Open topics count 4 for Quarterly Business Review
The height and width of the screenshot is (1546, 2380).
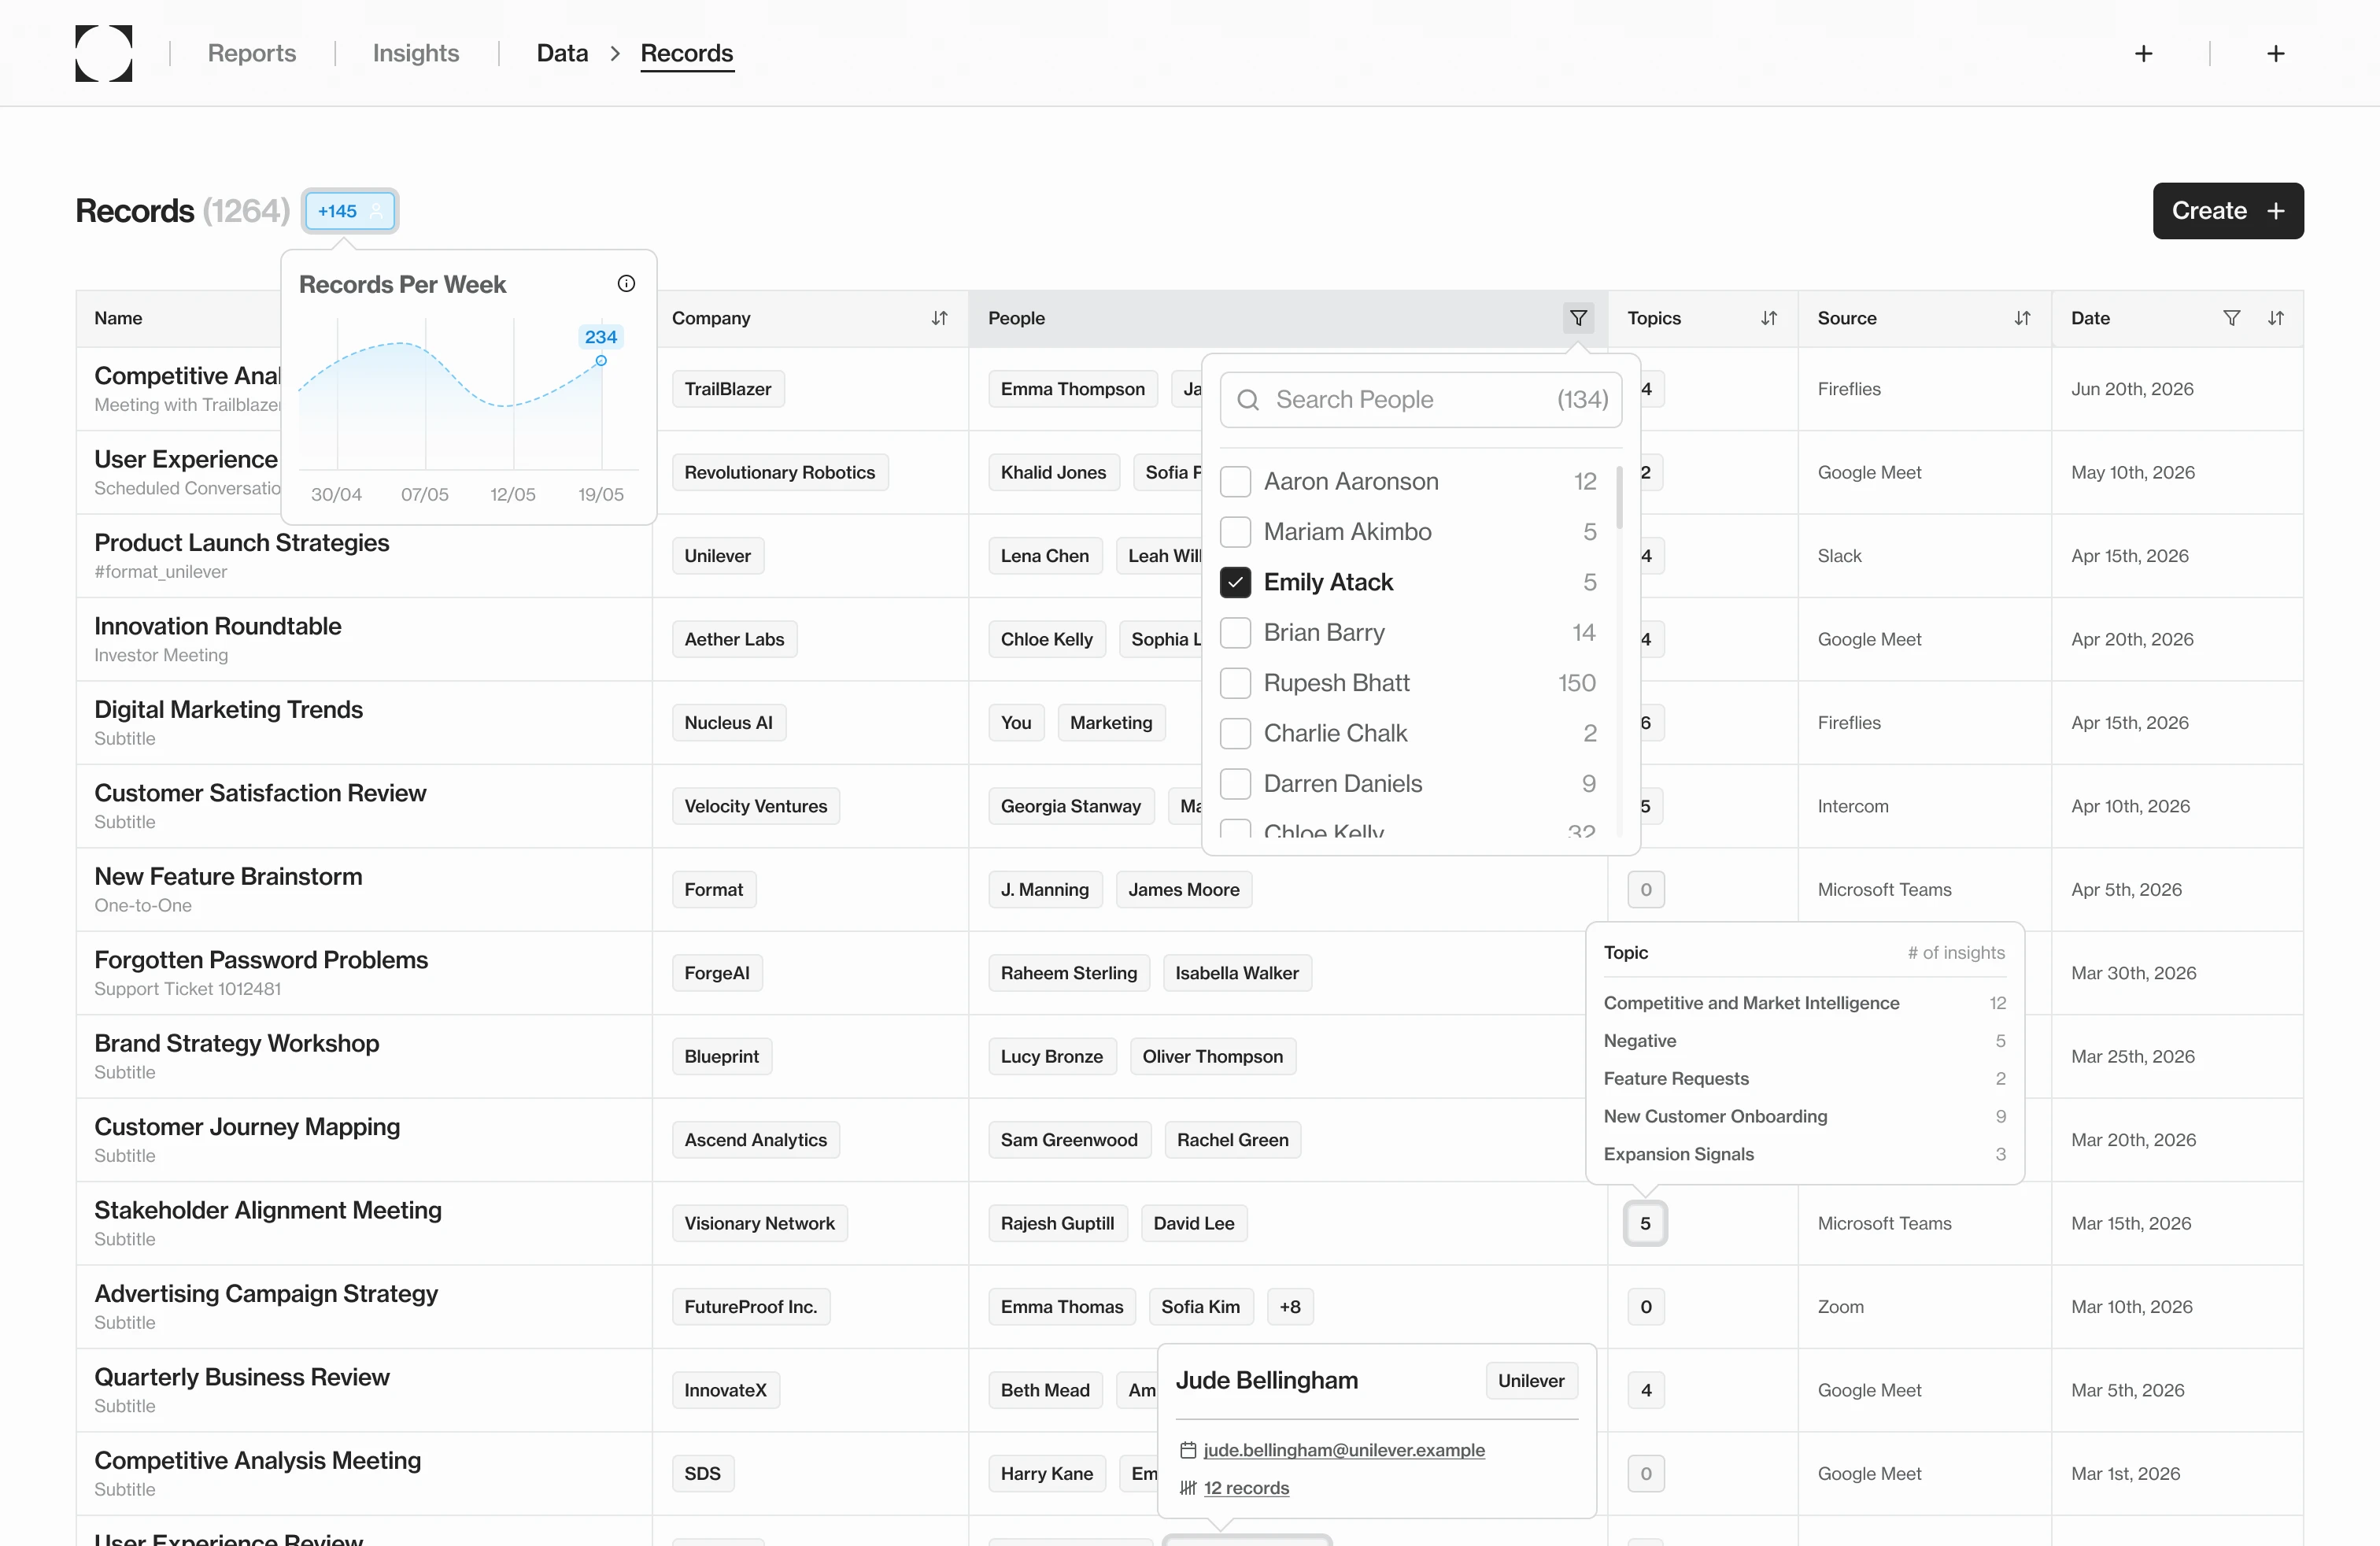point(1646,1390)
